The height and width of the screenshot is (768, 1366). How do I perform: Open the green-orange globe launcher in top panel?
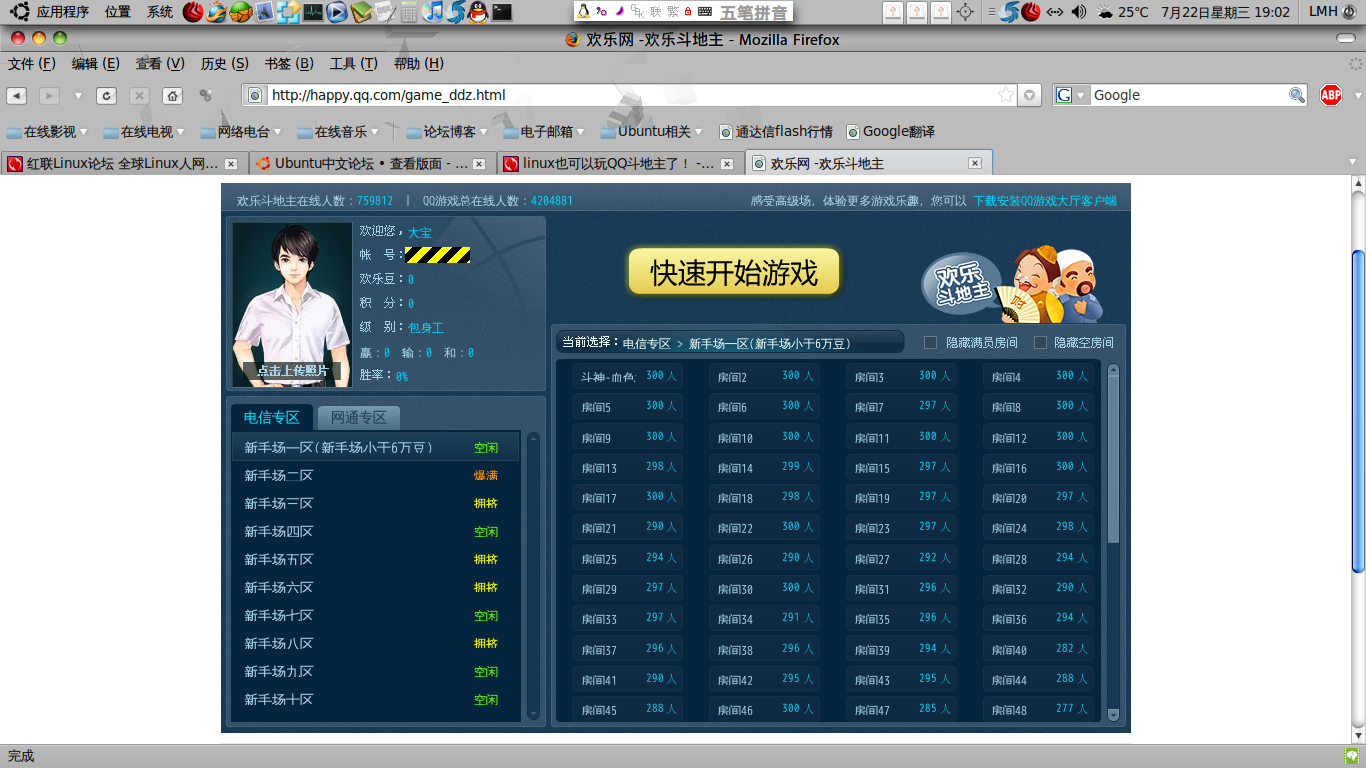(240, 12)
